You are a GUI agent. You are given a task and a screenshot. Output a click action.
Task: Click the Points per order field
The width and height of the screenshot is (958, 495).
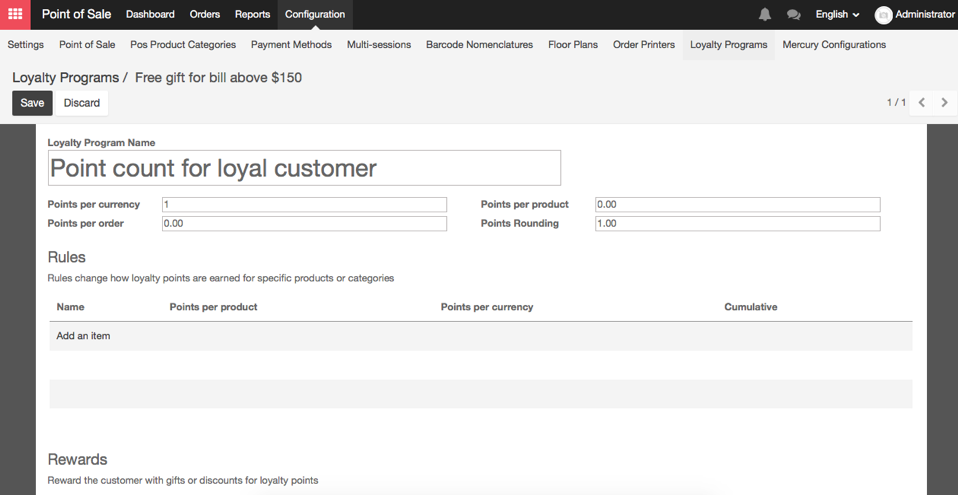pyautogui.click(x=304, y=224)
